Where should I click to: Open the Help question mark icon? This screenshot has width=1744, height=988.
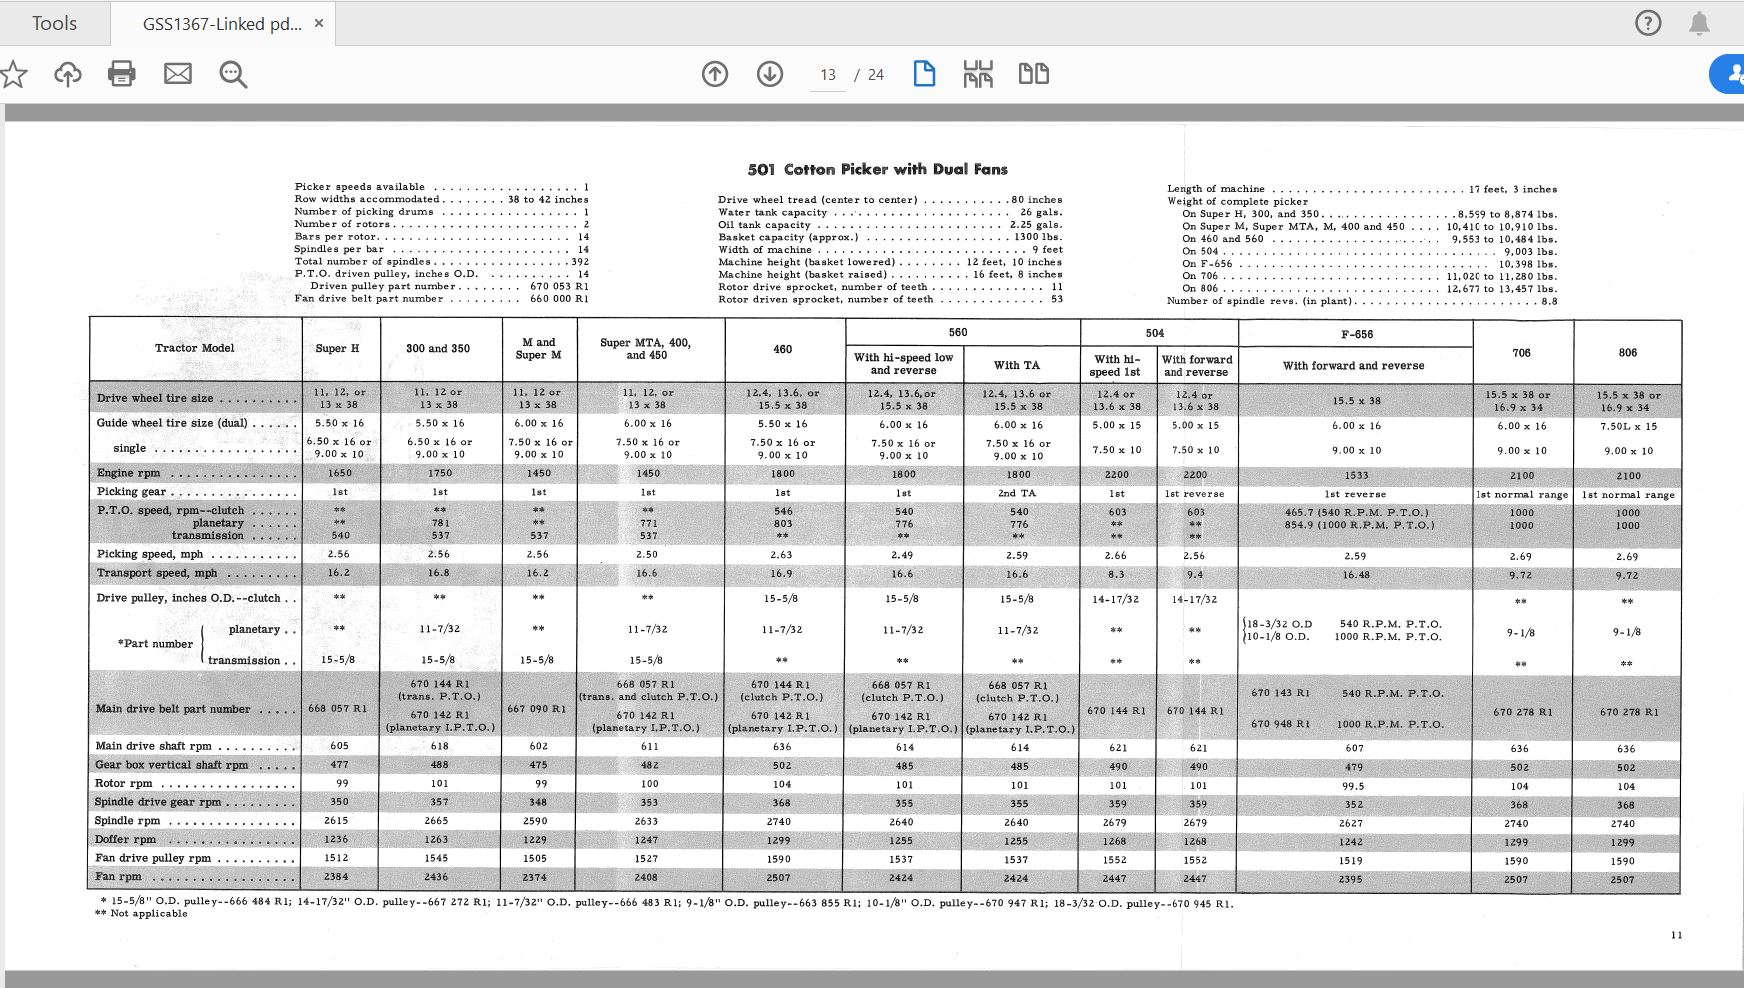1648,23
